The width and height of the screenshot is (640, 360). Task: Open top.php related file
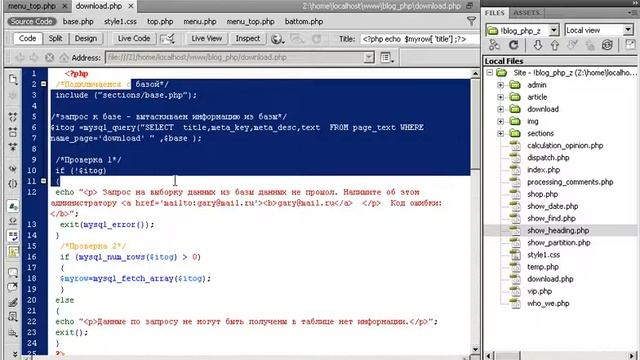[160, 22]
